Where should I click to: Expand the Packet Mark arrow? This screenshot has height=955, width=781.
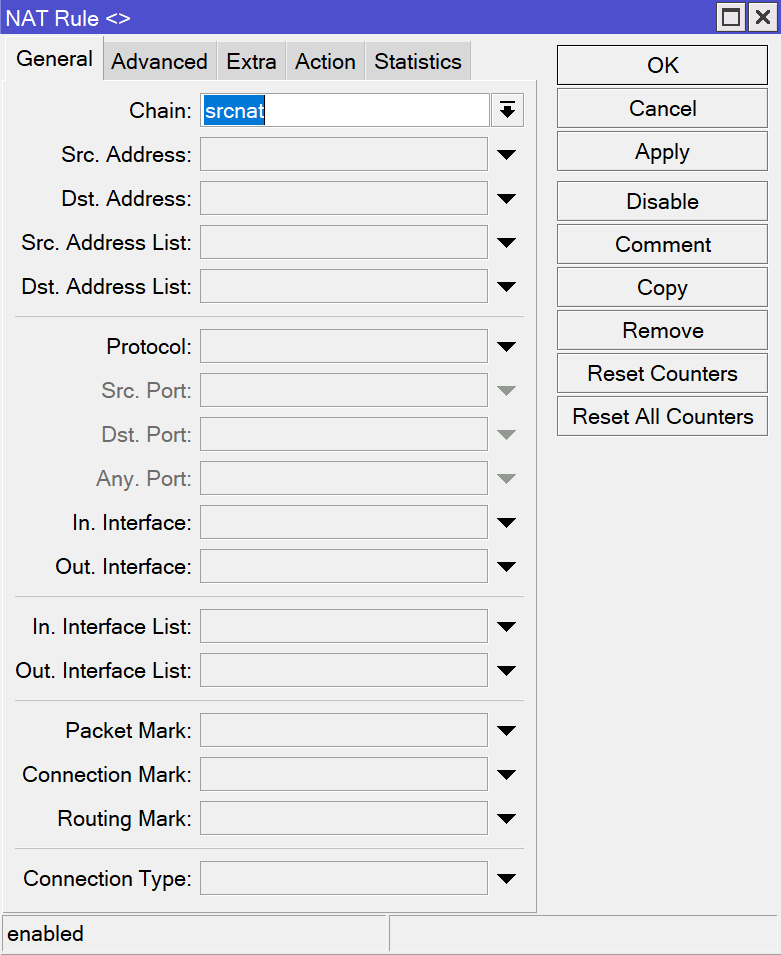(x=506, y=731)
